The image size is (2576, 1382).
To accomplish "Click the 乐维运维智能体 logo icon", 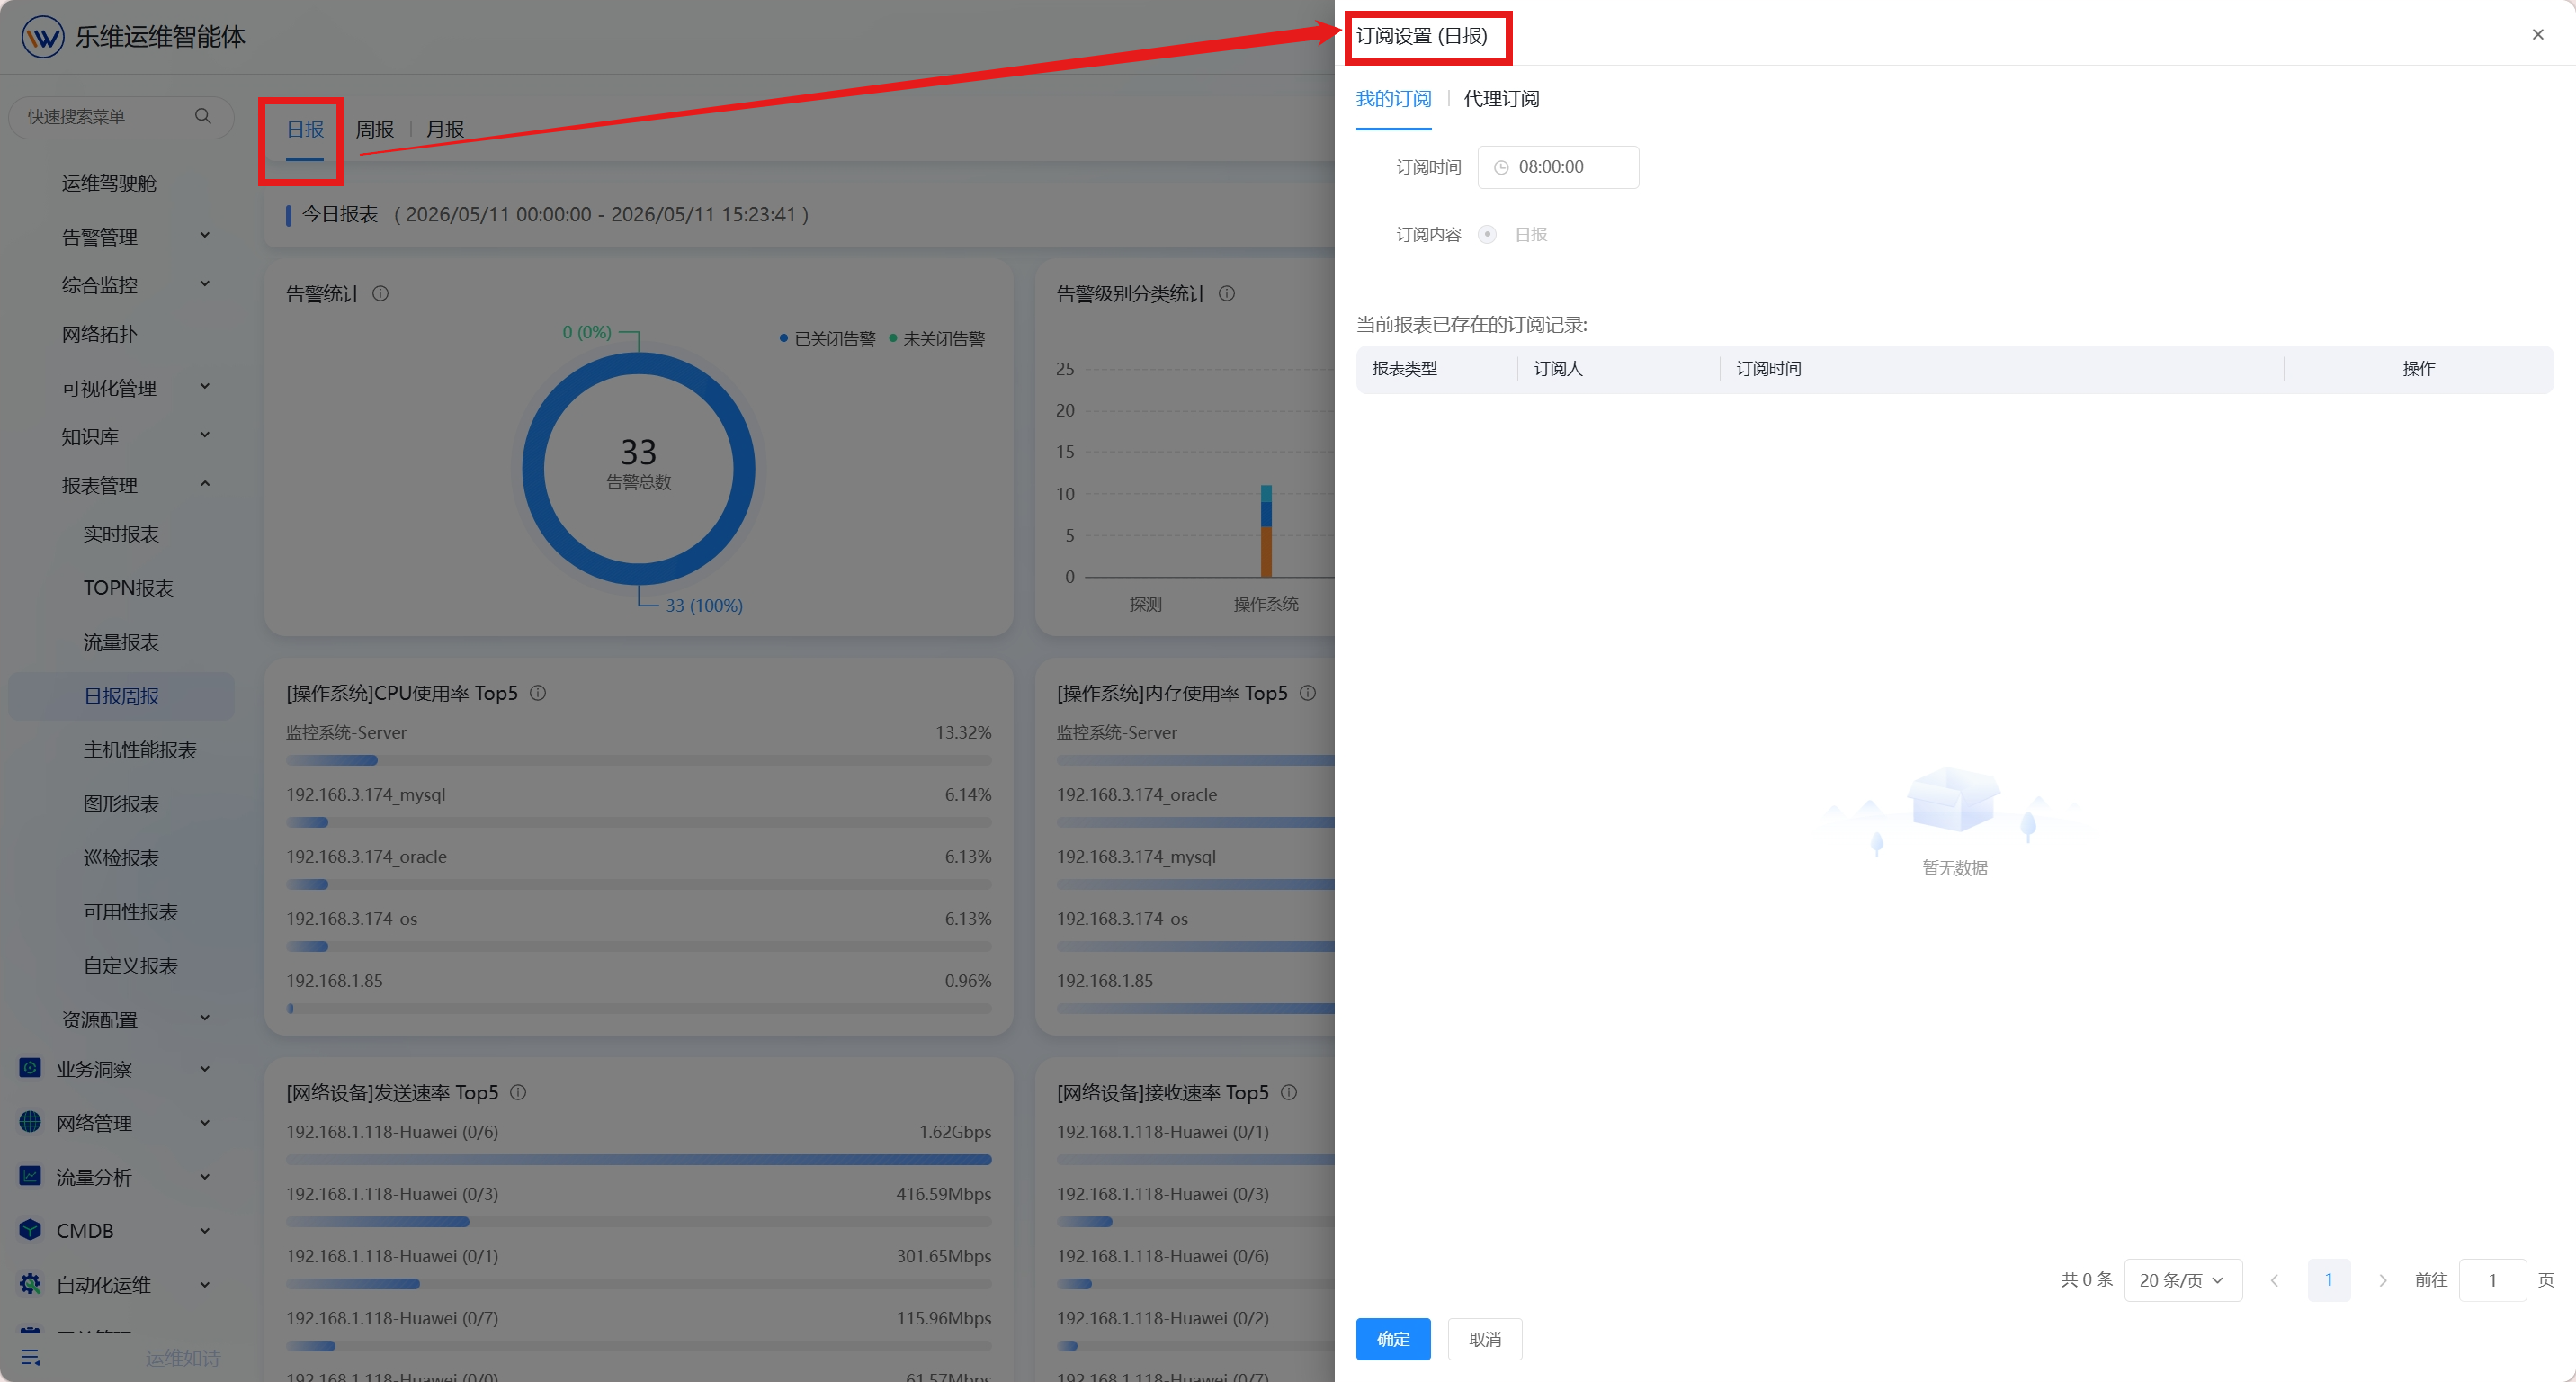I will (x=42, y=37).
